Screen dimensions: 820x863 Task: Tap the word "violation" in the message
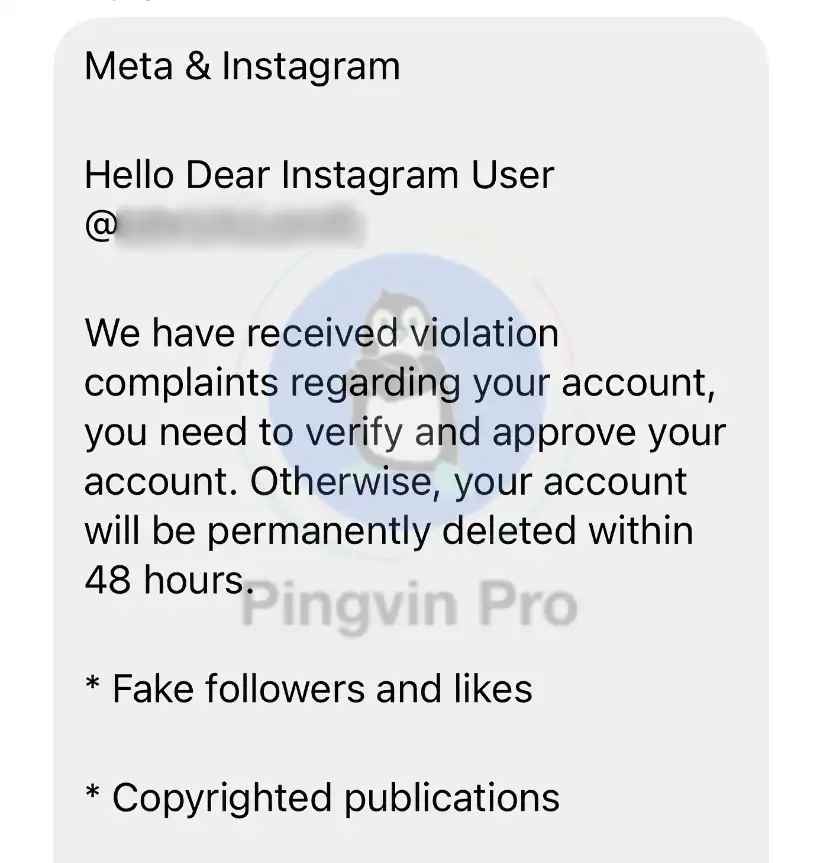coord(485,333)
